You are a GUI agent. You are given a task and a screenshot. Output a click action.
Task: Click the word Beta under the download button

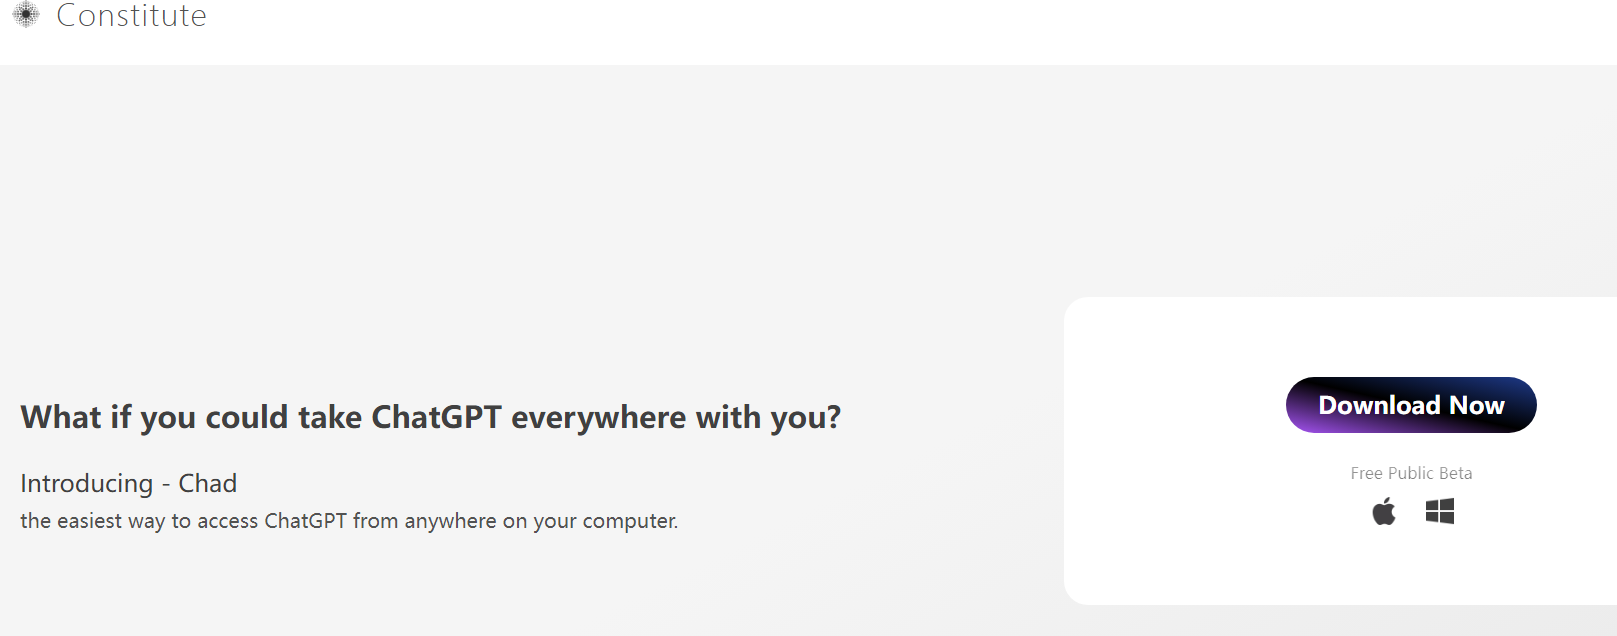point(1456,473)
